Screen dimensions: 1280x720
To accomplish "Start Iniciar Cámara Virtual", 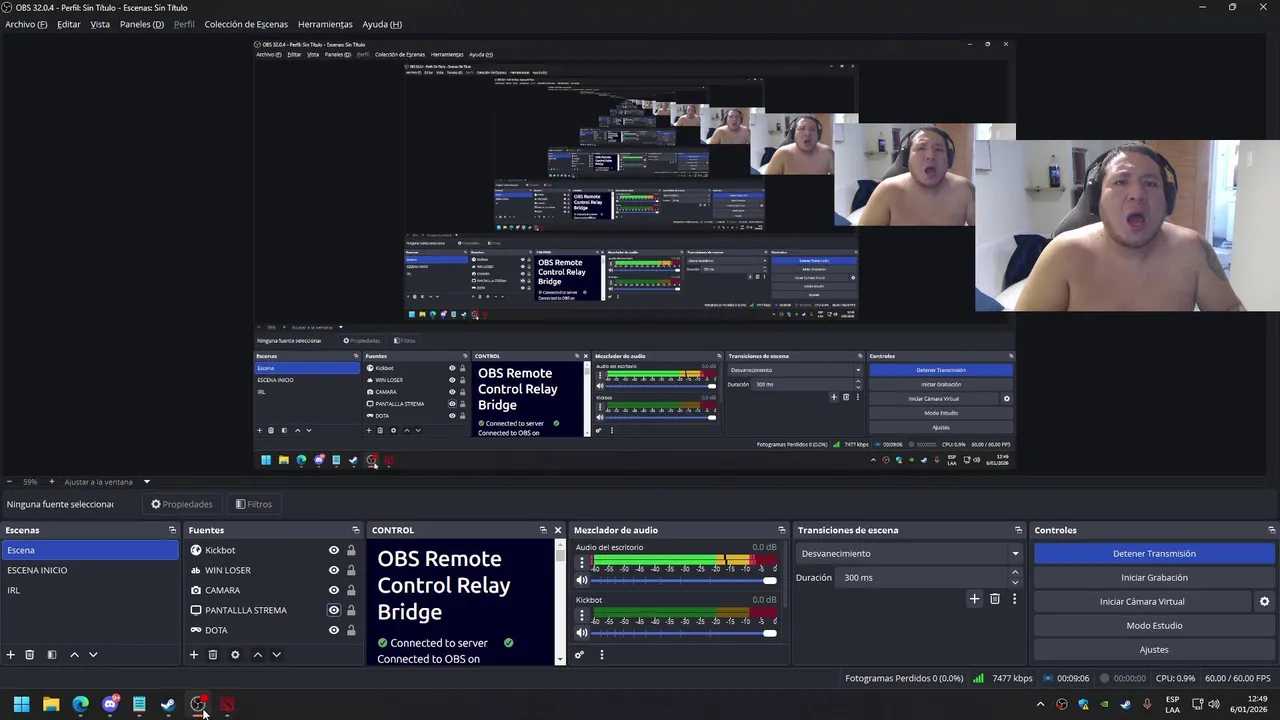I will click(x=1142, y=602).
